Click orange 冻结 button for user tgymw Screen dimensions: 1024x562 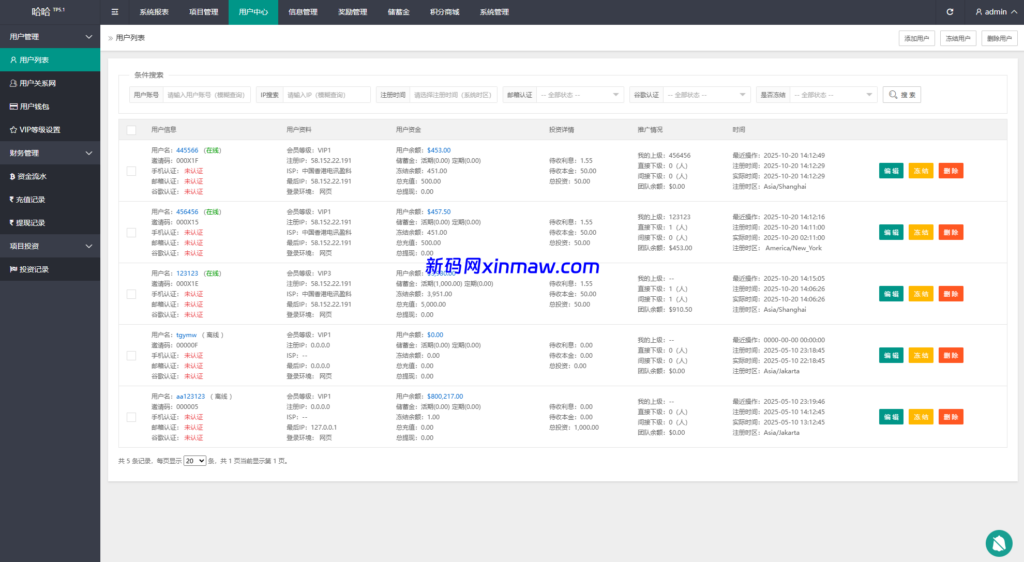(921, 356)
